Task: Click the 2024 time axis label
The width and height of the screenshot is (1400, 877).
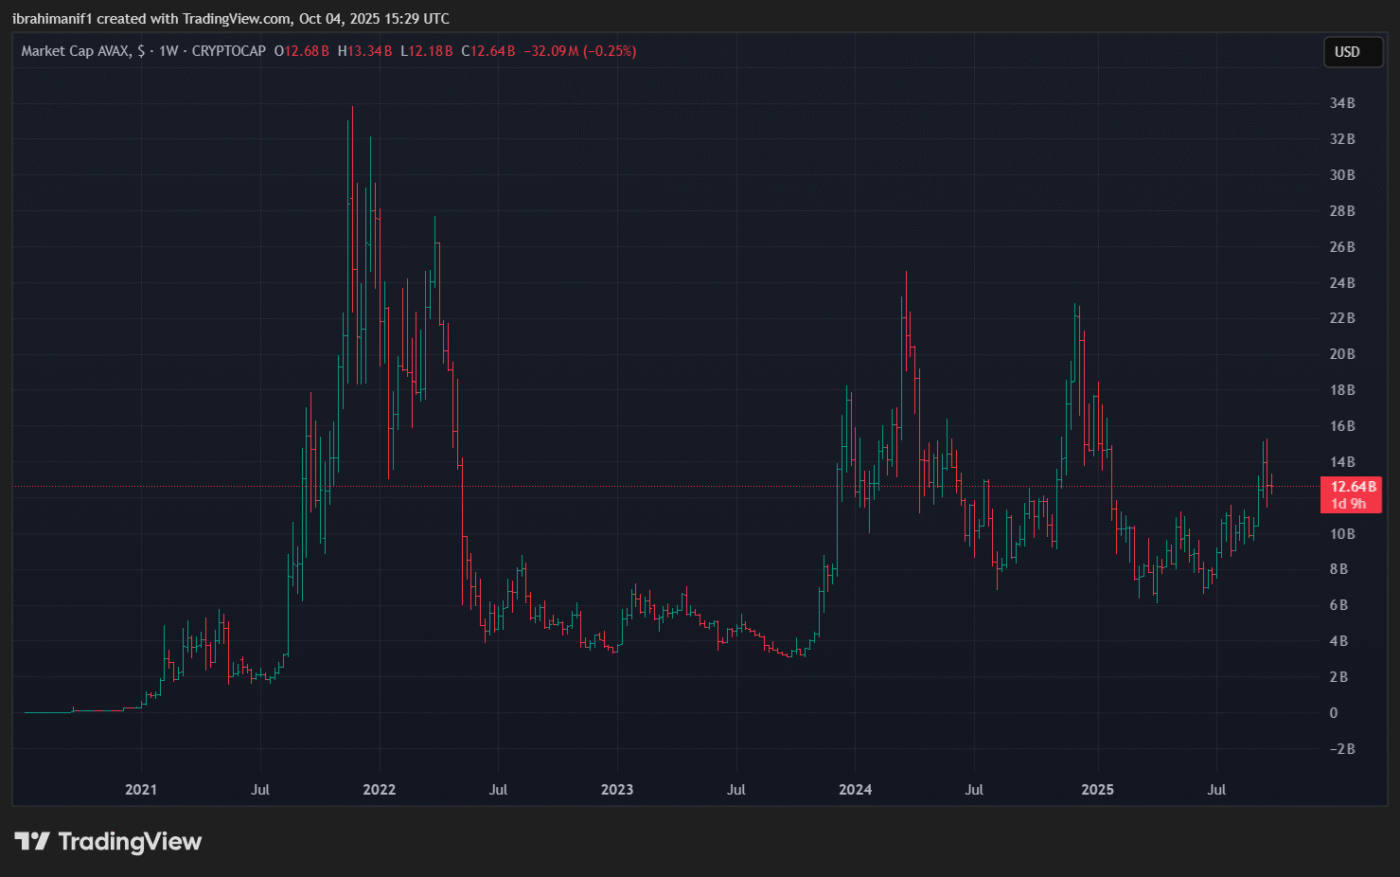Action: pyautogui.click(x=855, y=790)
